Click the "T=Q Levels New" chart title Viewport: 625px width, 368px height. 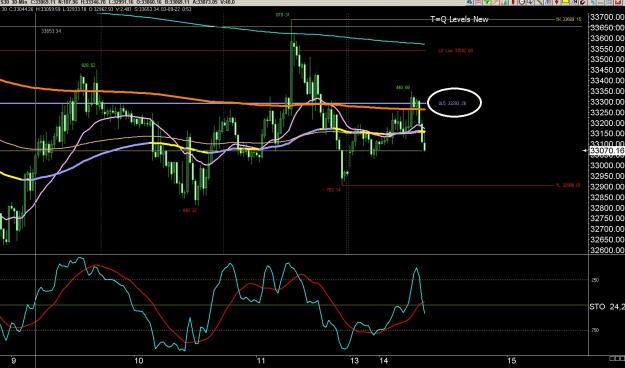pyautogui.click(x=459, y=19)
